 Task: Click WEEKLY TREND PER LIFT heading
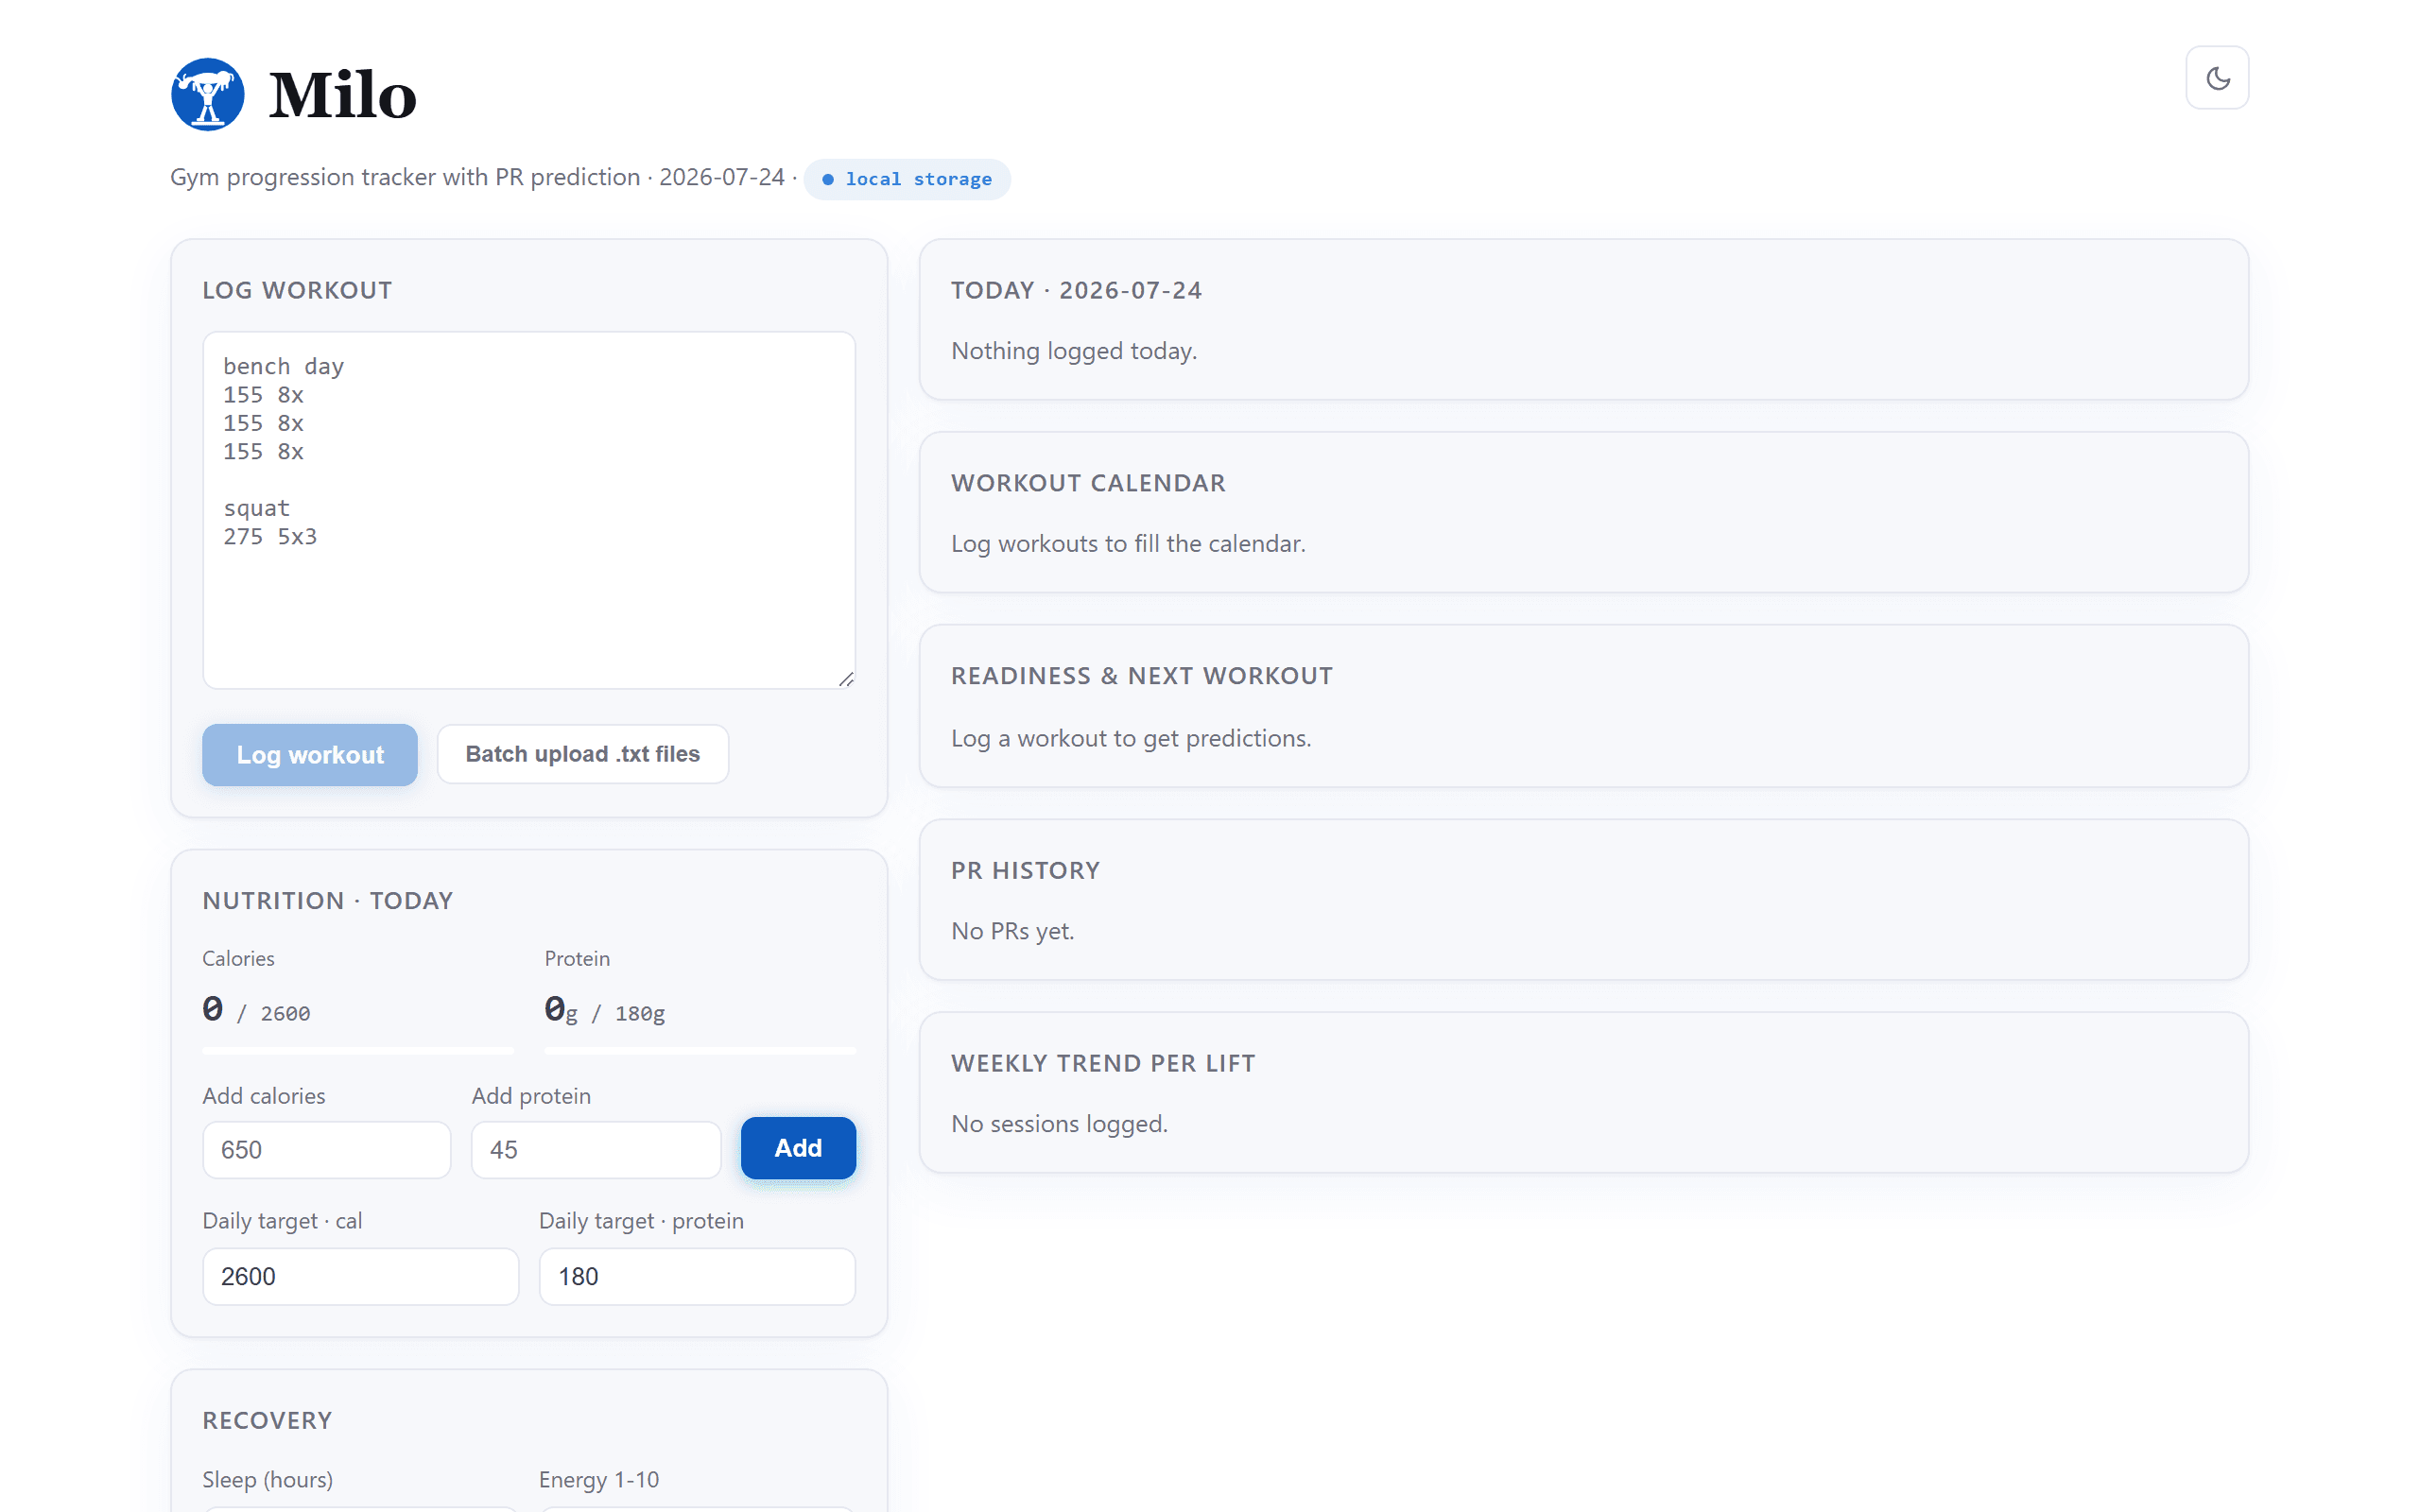1103,1063
